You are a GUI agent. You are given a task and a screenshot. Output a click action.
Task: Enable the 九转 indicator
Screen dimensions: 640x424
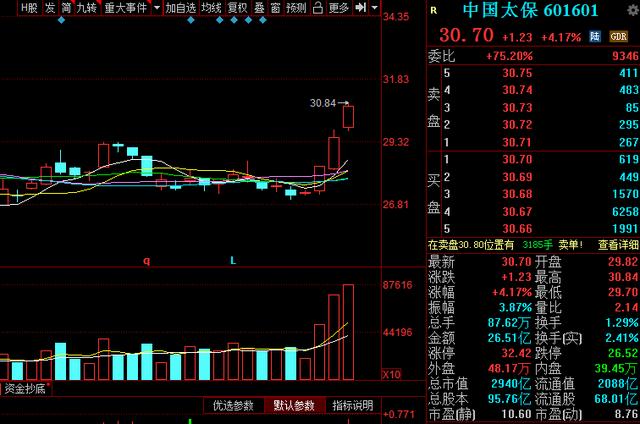click(x=87, y=8)
